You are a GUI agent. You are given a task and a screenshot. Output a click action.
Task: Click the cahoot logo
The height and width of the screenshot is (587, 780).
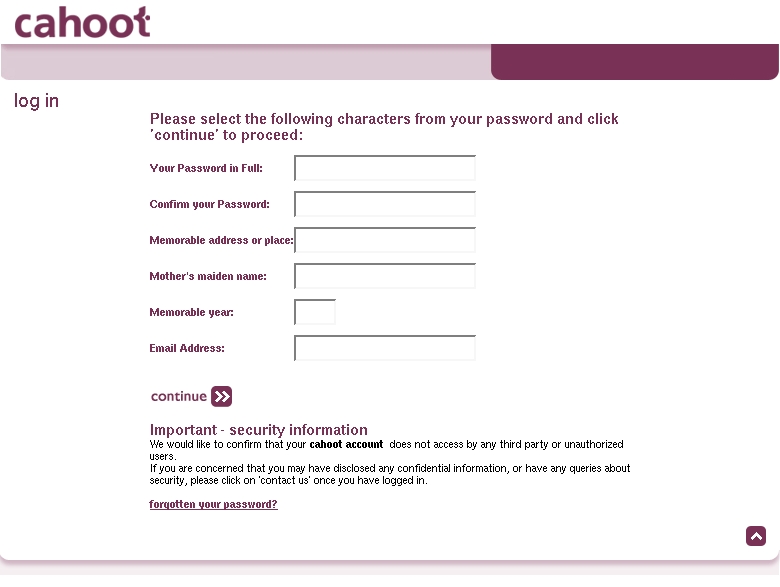point(82,22)
